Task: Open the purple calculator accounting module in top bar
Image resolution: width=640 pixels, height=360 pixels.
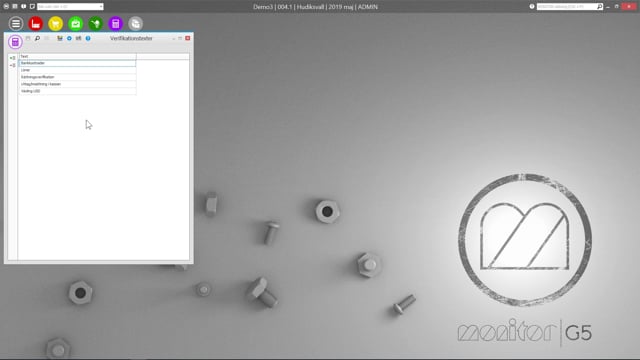Action: [x=116, y=24]
